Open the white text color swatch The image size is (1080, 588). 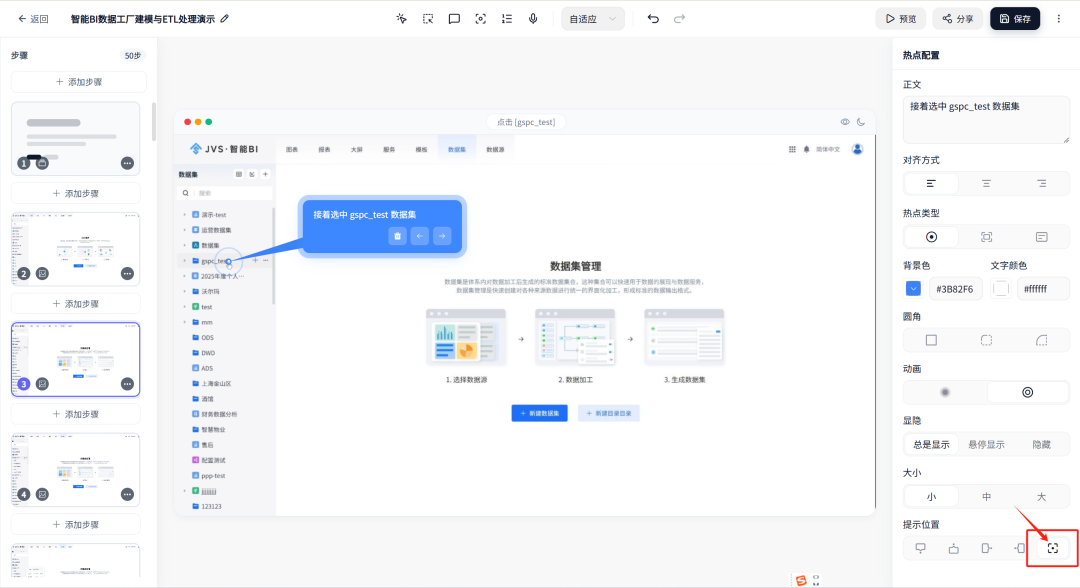tap(1001, 288)
